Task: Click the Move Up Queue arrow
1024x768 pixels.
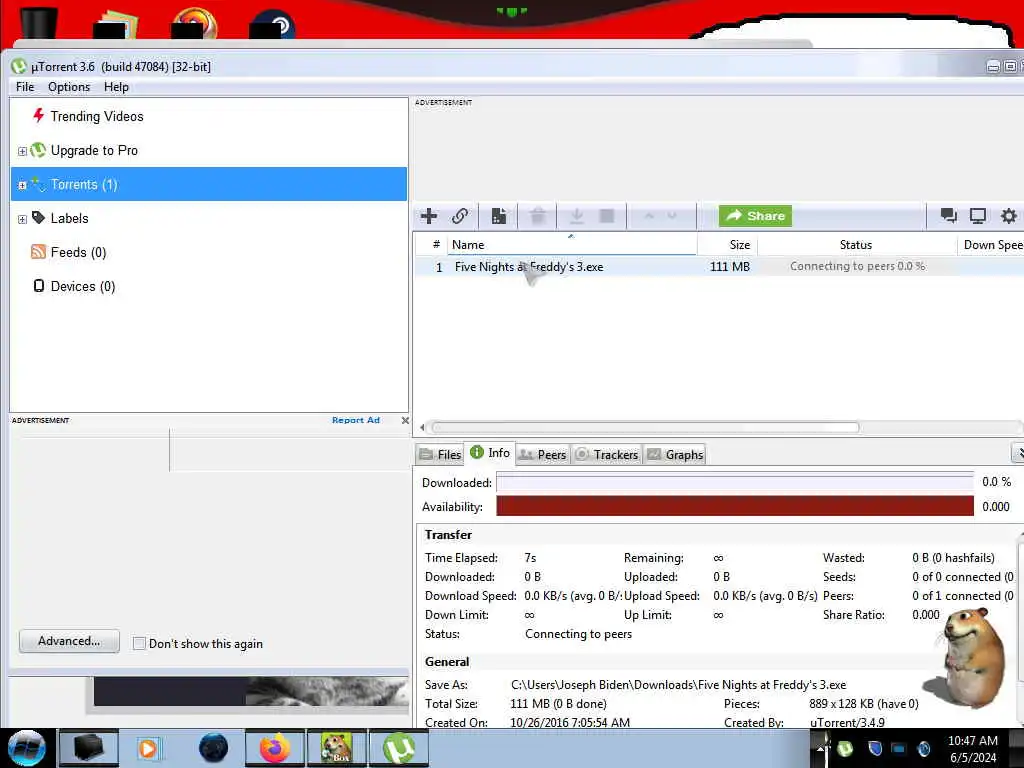Action: point(648,216)
